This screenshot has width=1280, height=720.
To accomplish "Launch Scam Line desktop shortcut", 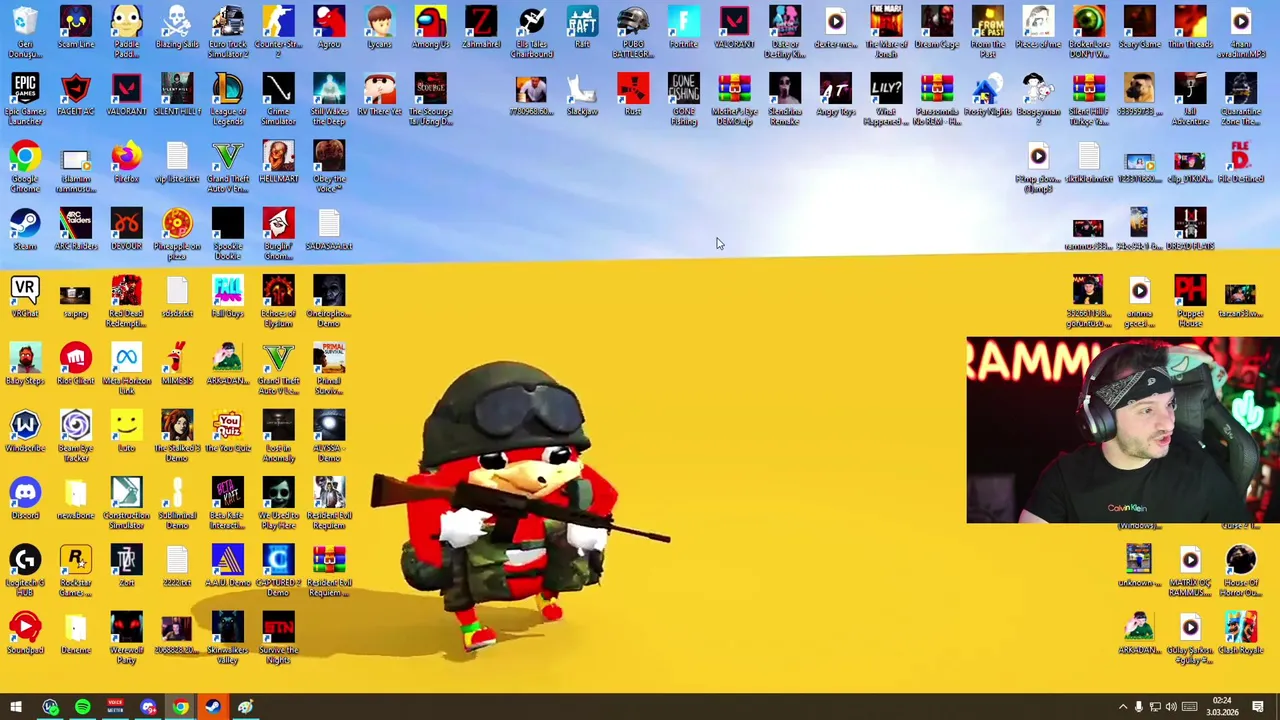I will point(76,27).
